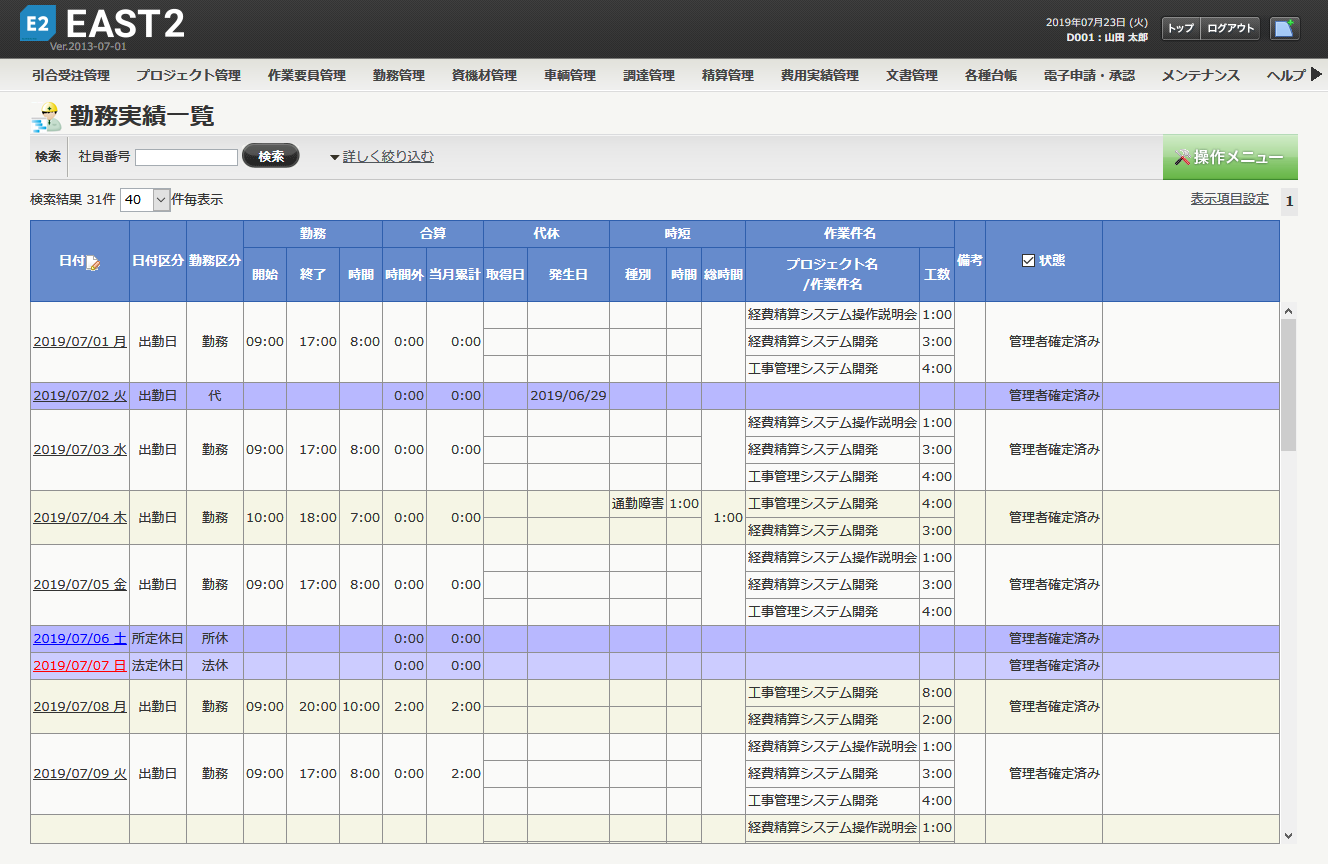1328x864 pixels.
Task: Click the scrollbar up arrow
Action: coord(1288,311)
